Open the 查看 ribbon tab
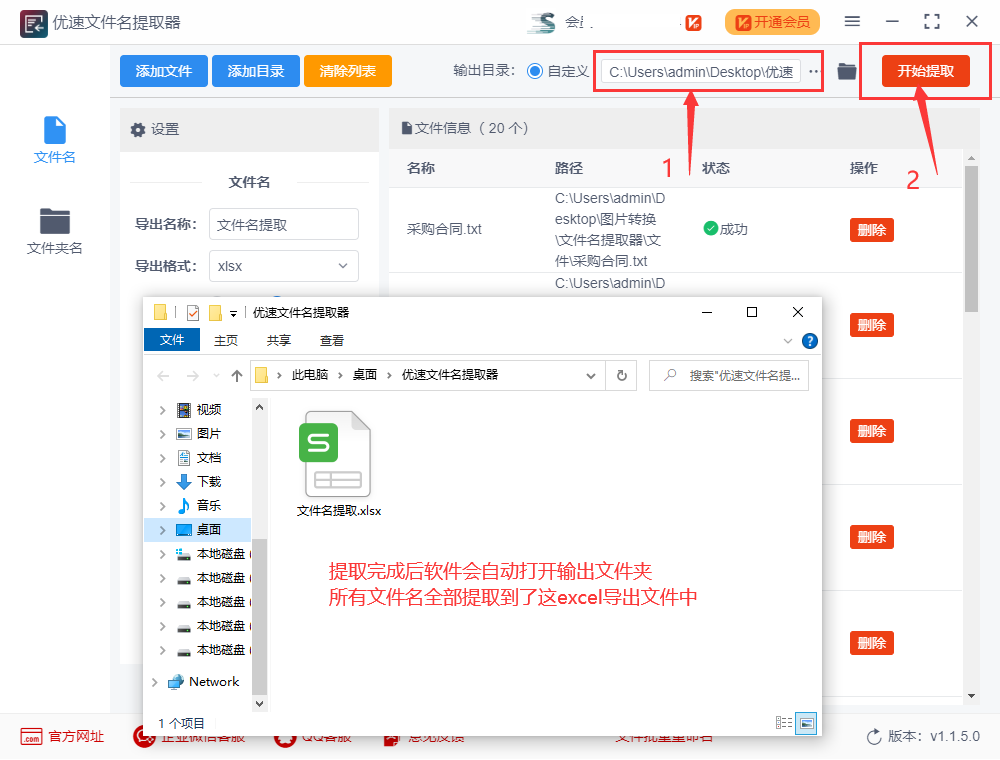1000x760 pixels. pyautogui.click(x=332, y=340)
